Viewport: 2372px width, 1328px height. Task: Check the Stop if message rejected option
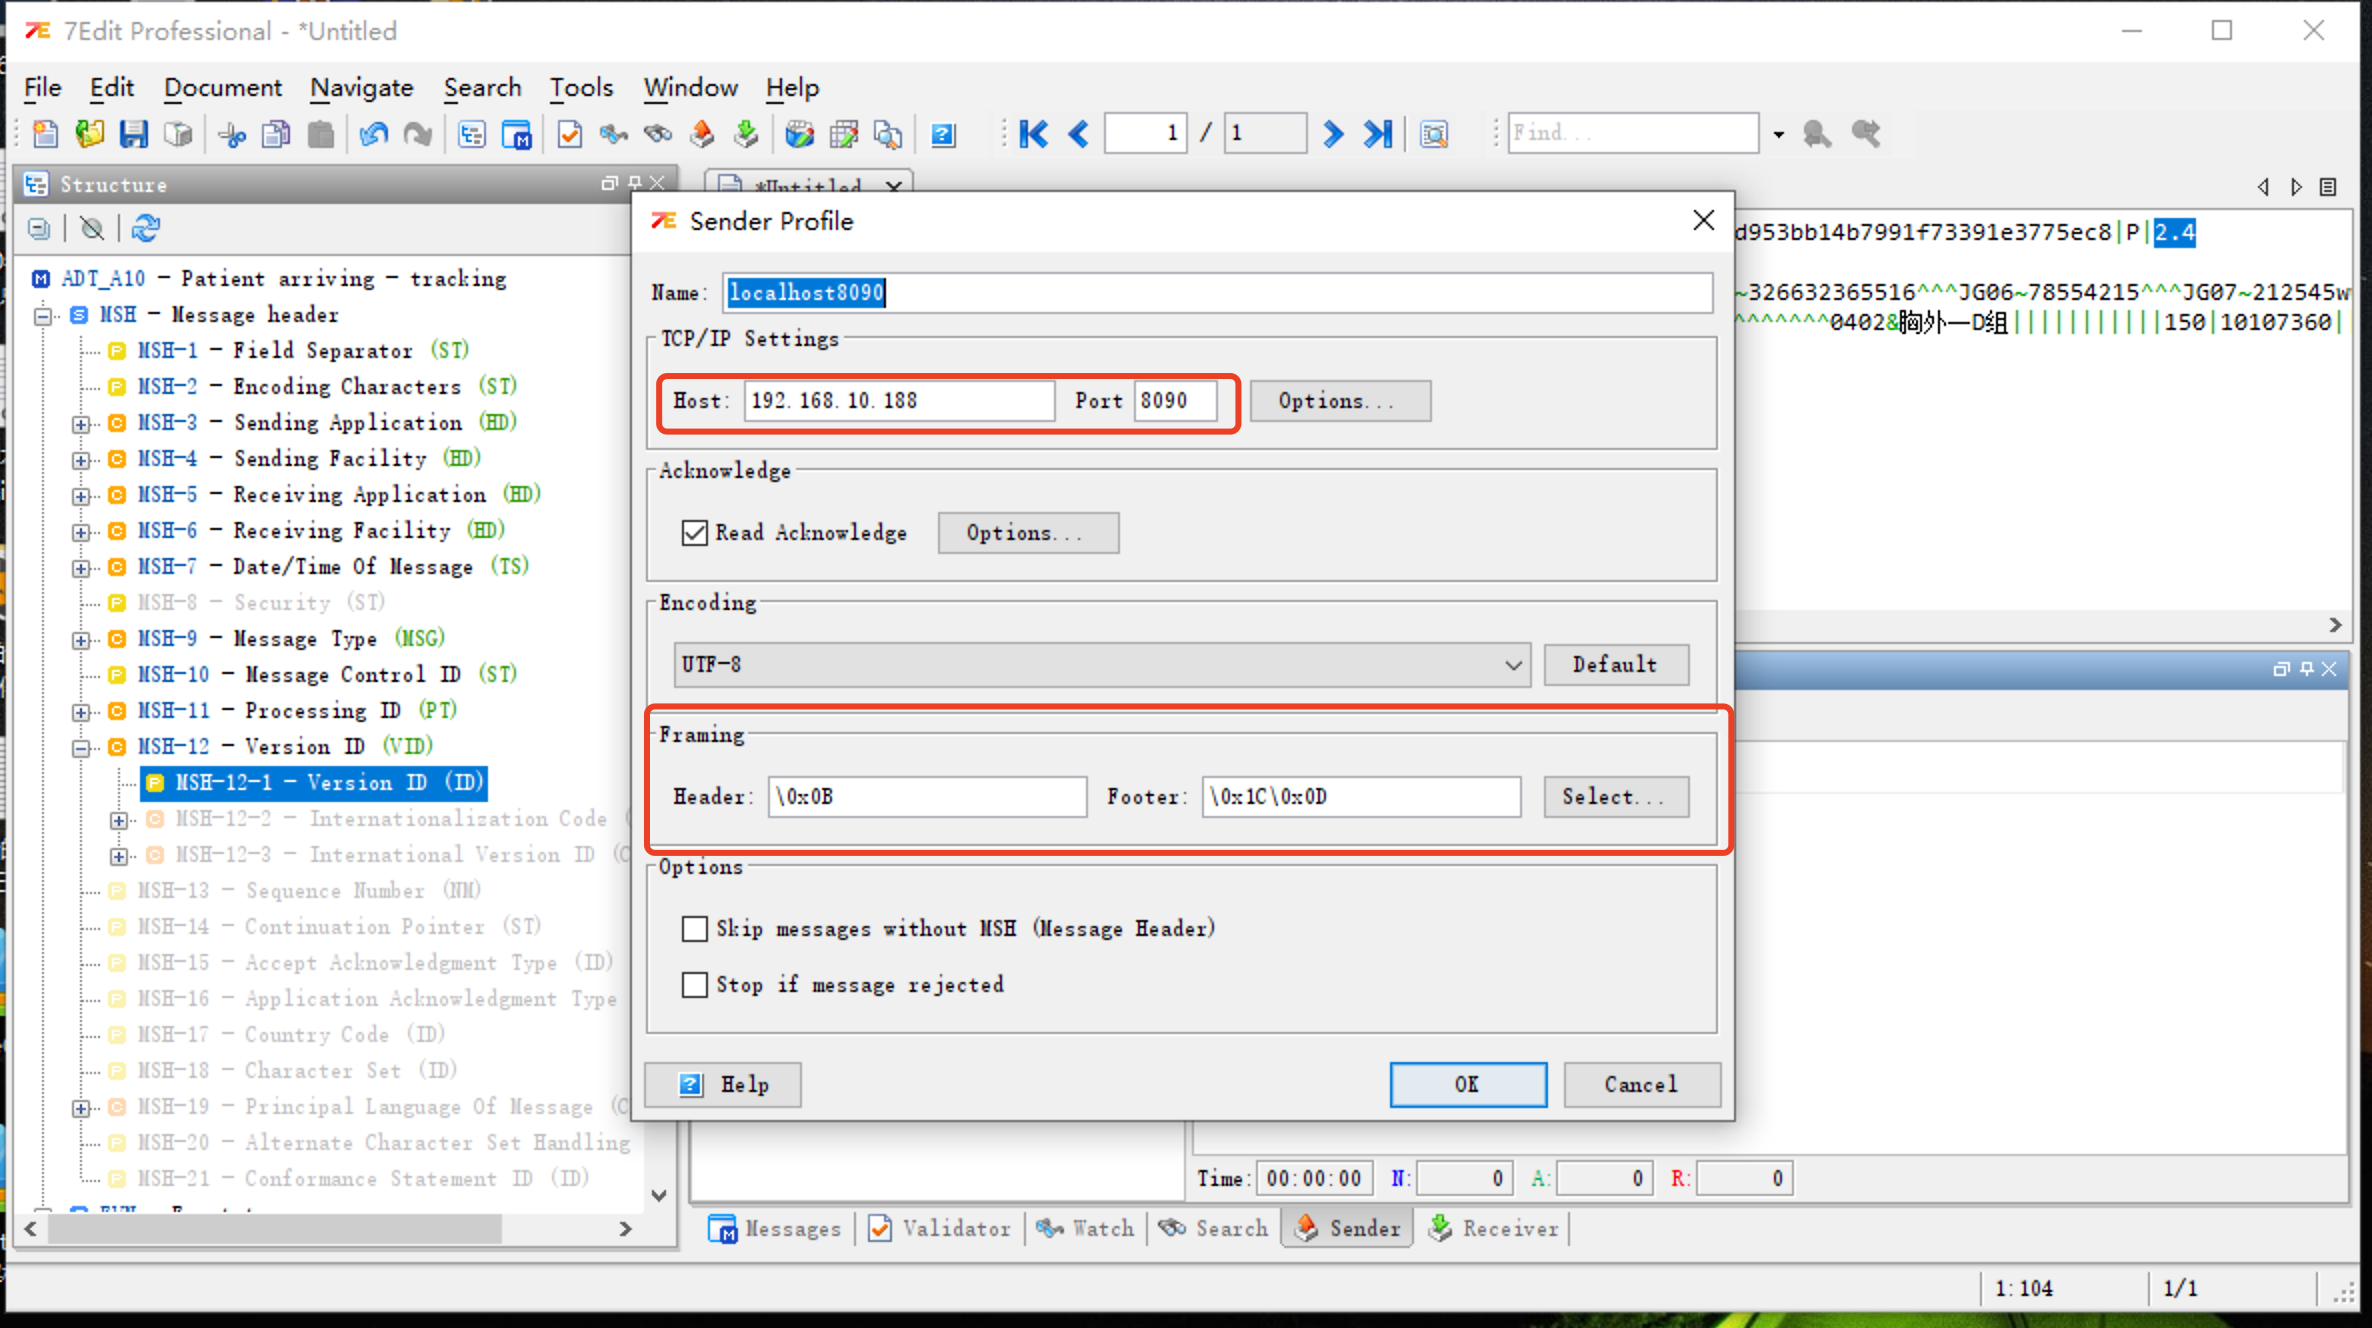point(695,985)
